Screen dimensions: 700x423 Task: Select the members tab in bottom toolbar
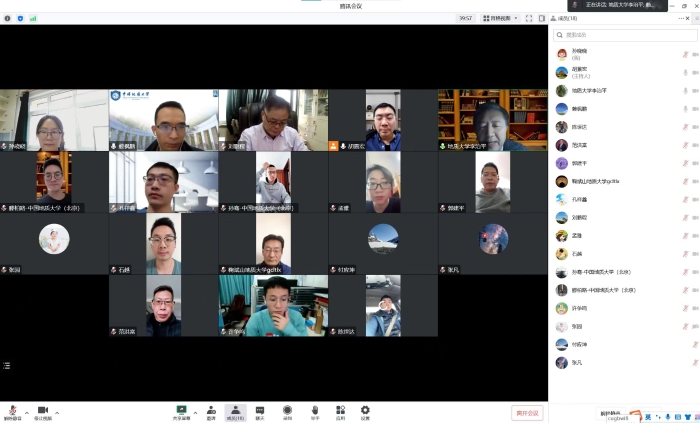(x=235, y=412)
